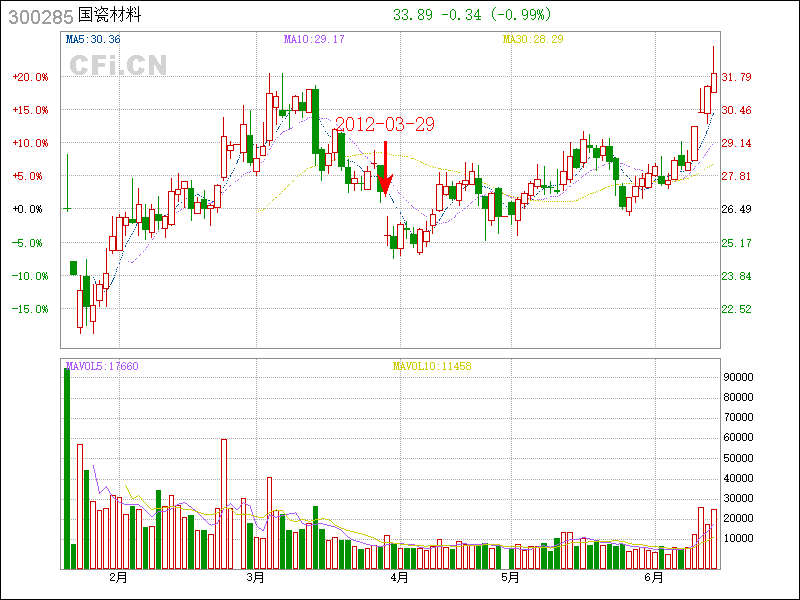This screenshot has height=600, width=800.
Task: Click the MAVOL5:17660 volume label
Action: 102,366
